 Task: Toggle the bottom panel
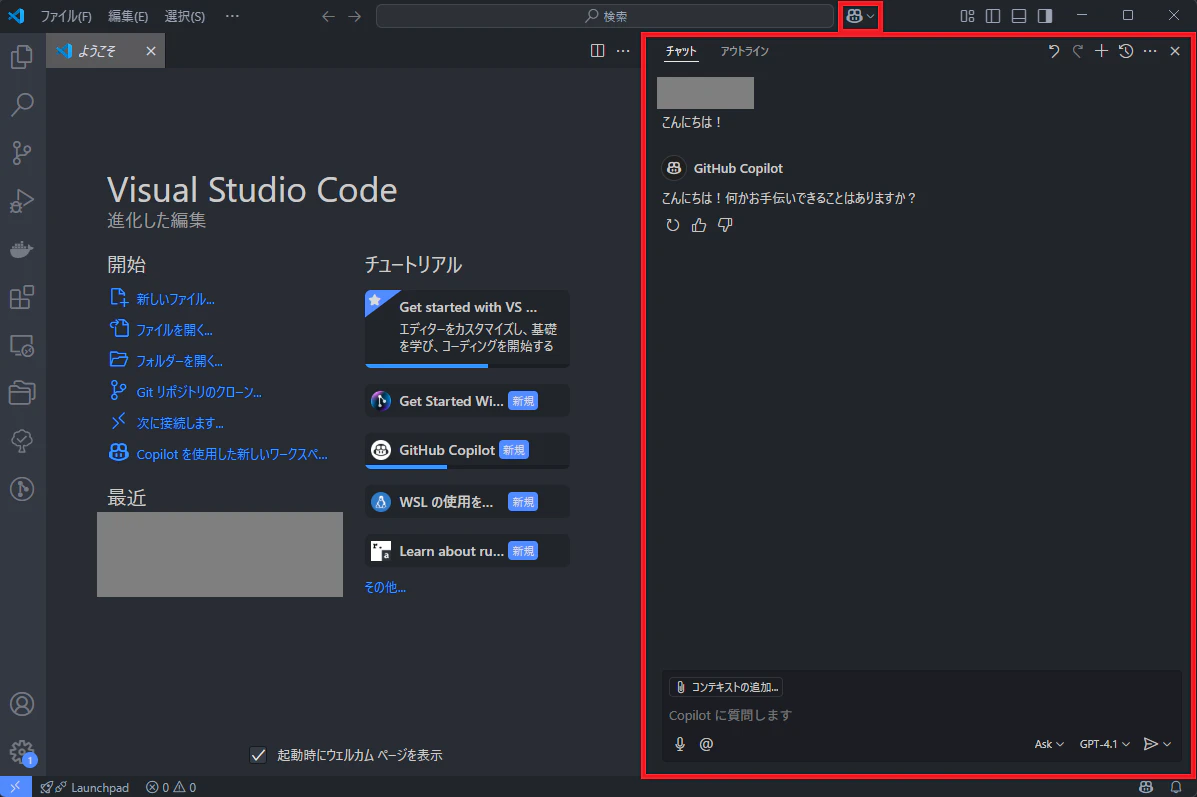tap(1018, 16)
